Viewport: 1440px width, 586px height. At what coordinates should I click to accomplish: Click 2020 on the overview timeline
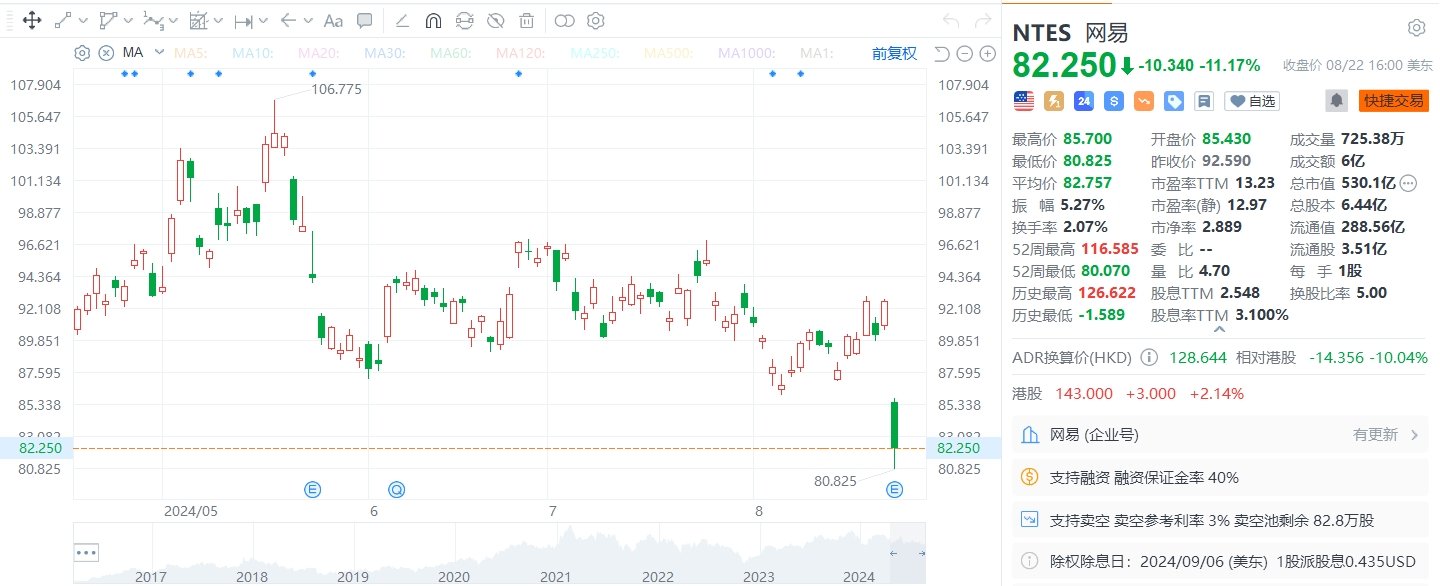click(x=454, y=577)
